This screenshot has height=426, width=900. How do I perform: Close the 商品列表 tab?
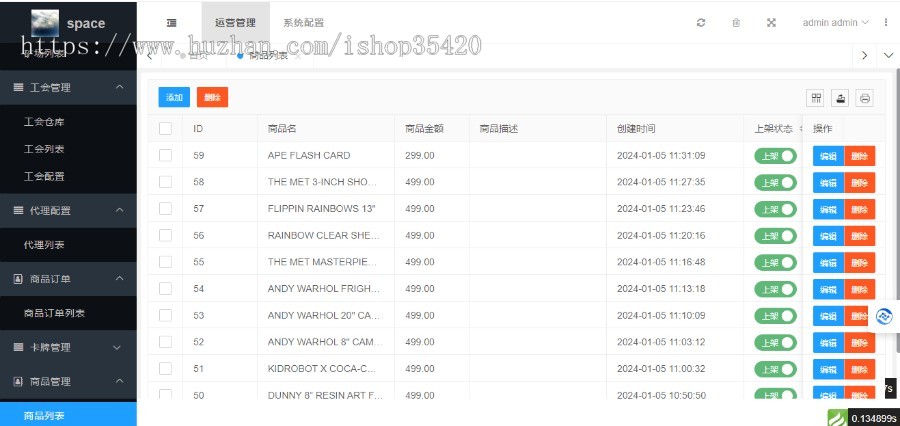pyautogui.click(x=298, y=56)
